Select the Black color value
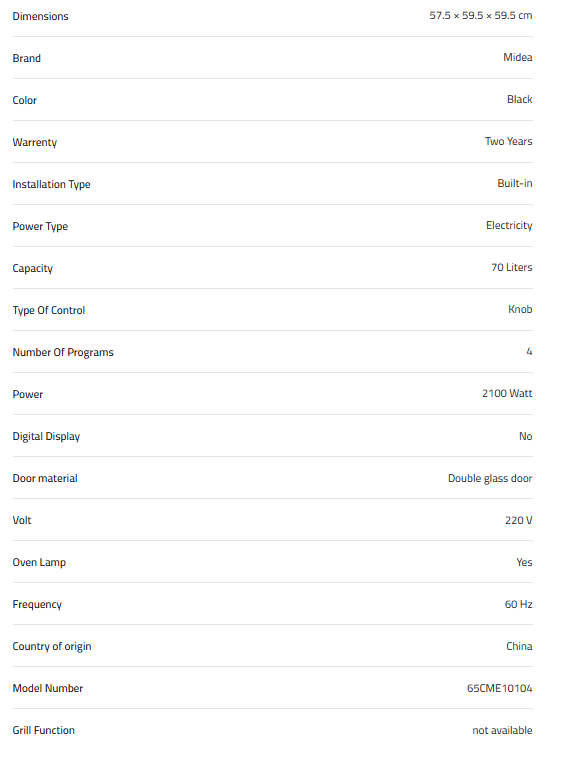This screenshot has height=757, width=563. [520, 99]
